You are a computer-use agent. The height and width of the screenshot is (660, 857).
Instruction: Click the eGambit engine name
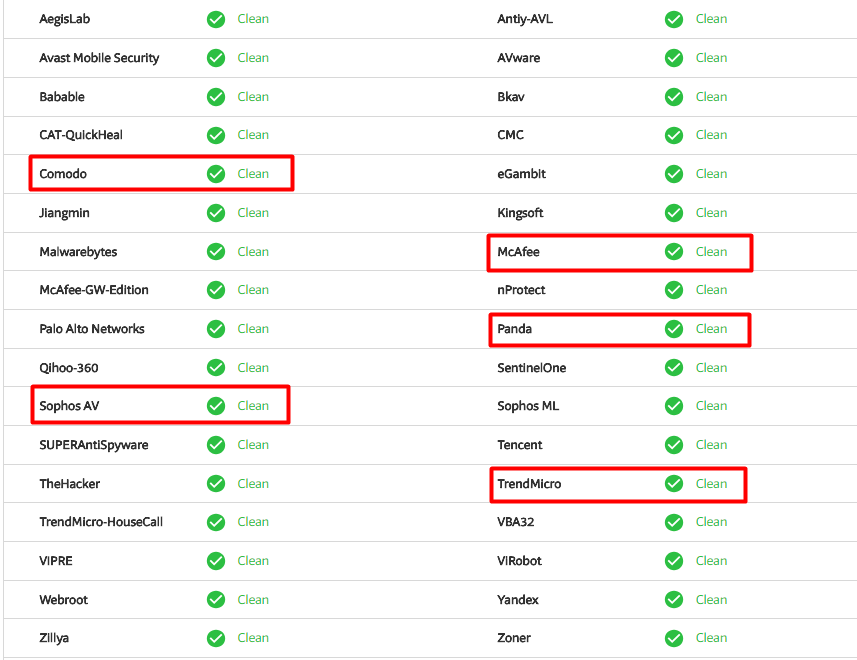point(521,174)
